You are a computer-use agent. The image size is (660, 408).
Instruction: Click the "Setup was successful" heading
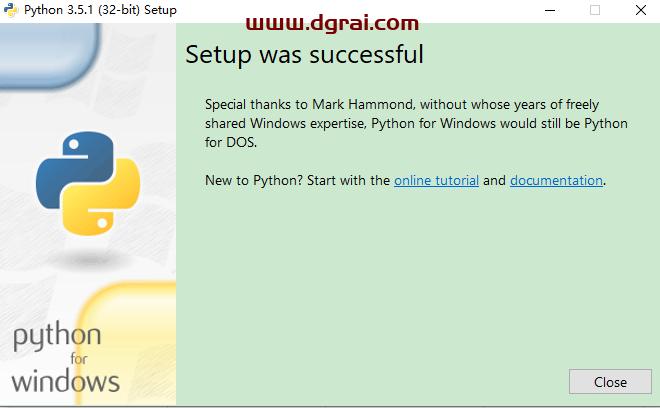[x=304, y=54]
